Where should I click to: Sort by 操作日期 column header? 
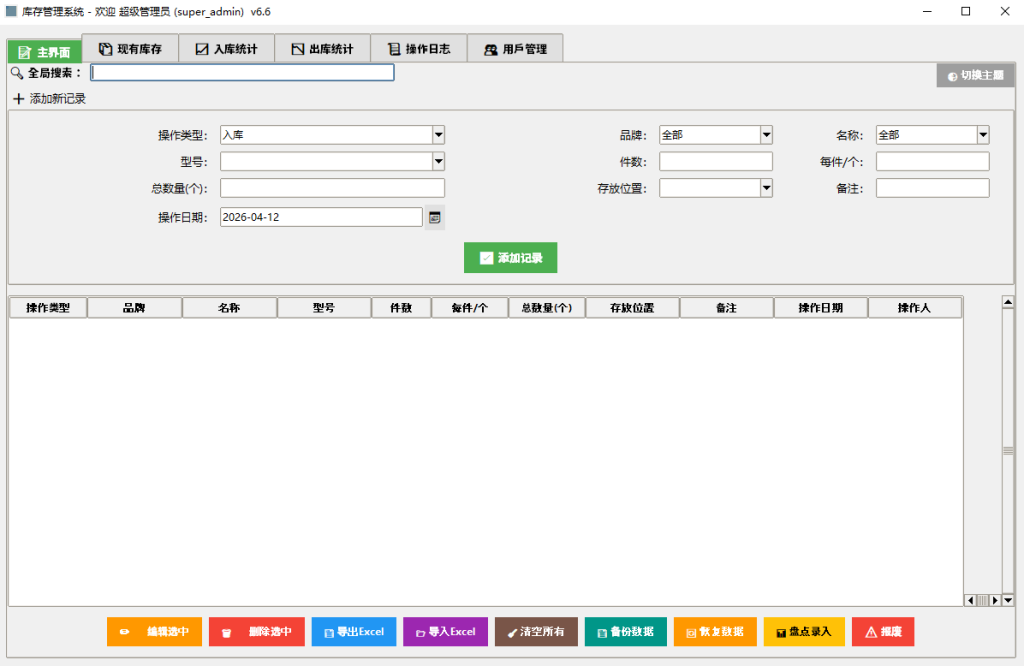pos(821,308)
